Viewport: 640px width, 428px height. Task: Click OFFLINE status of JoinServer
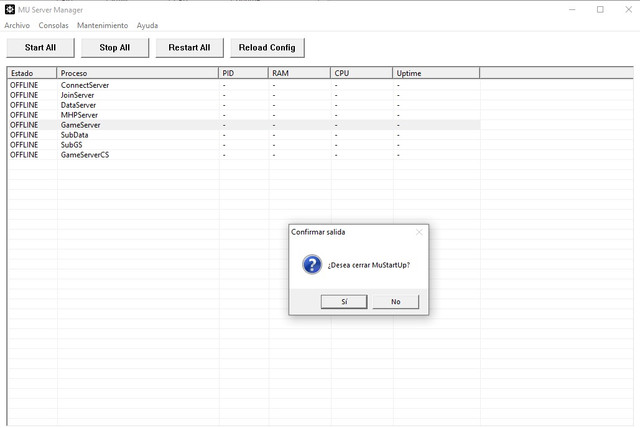[24, 95]
